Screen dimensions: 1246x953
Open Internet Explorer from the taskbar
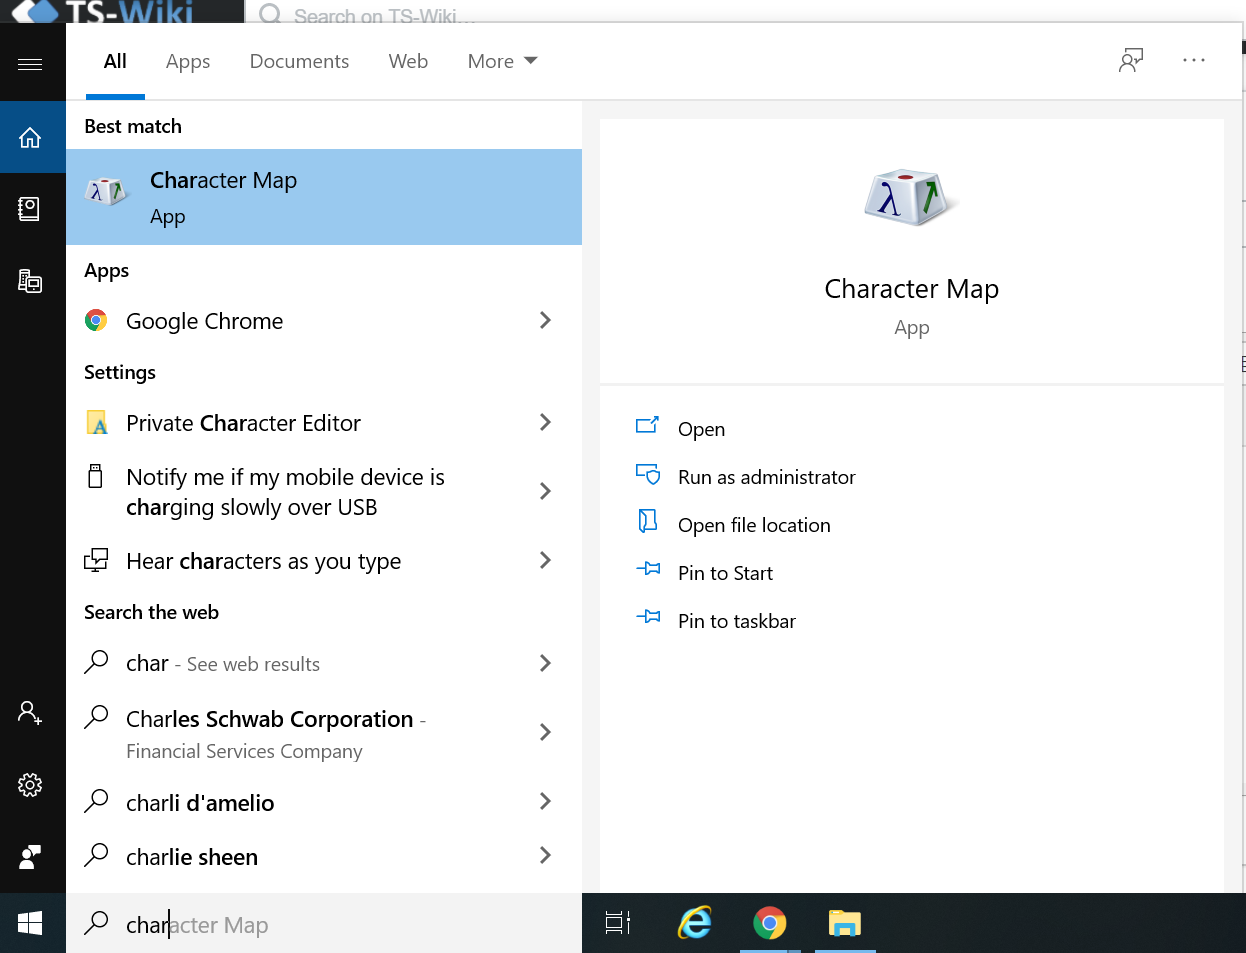coord(694,923)
